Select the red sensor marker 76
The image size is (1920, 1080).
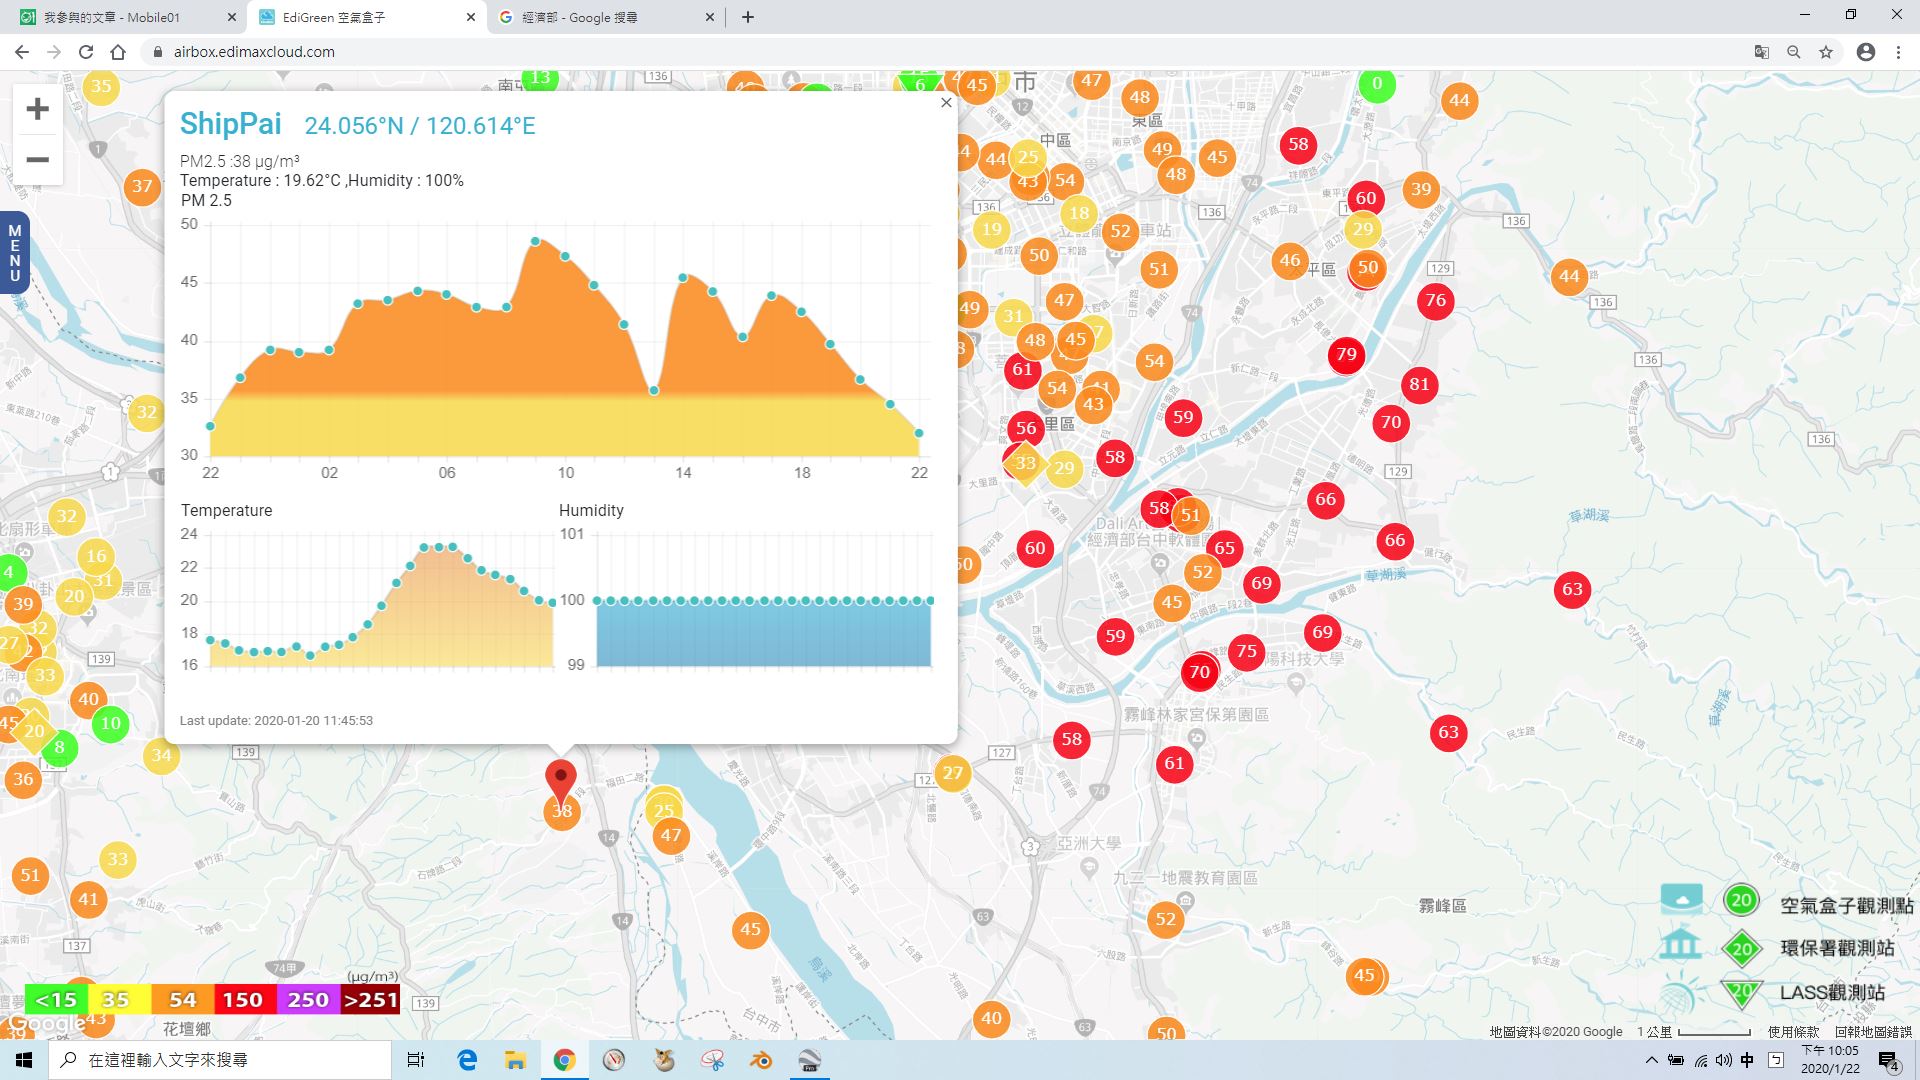tap(1436, 300)
